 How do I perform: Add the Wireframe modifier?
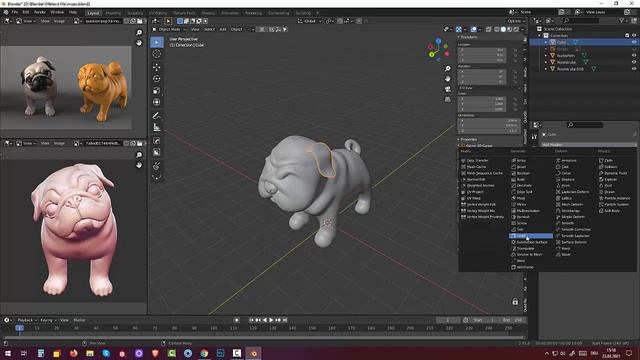tap(524, 267)
